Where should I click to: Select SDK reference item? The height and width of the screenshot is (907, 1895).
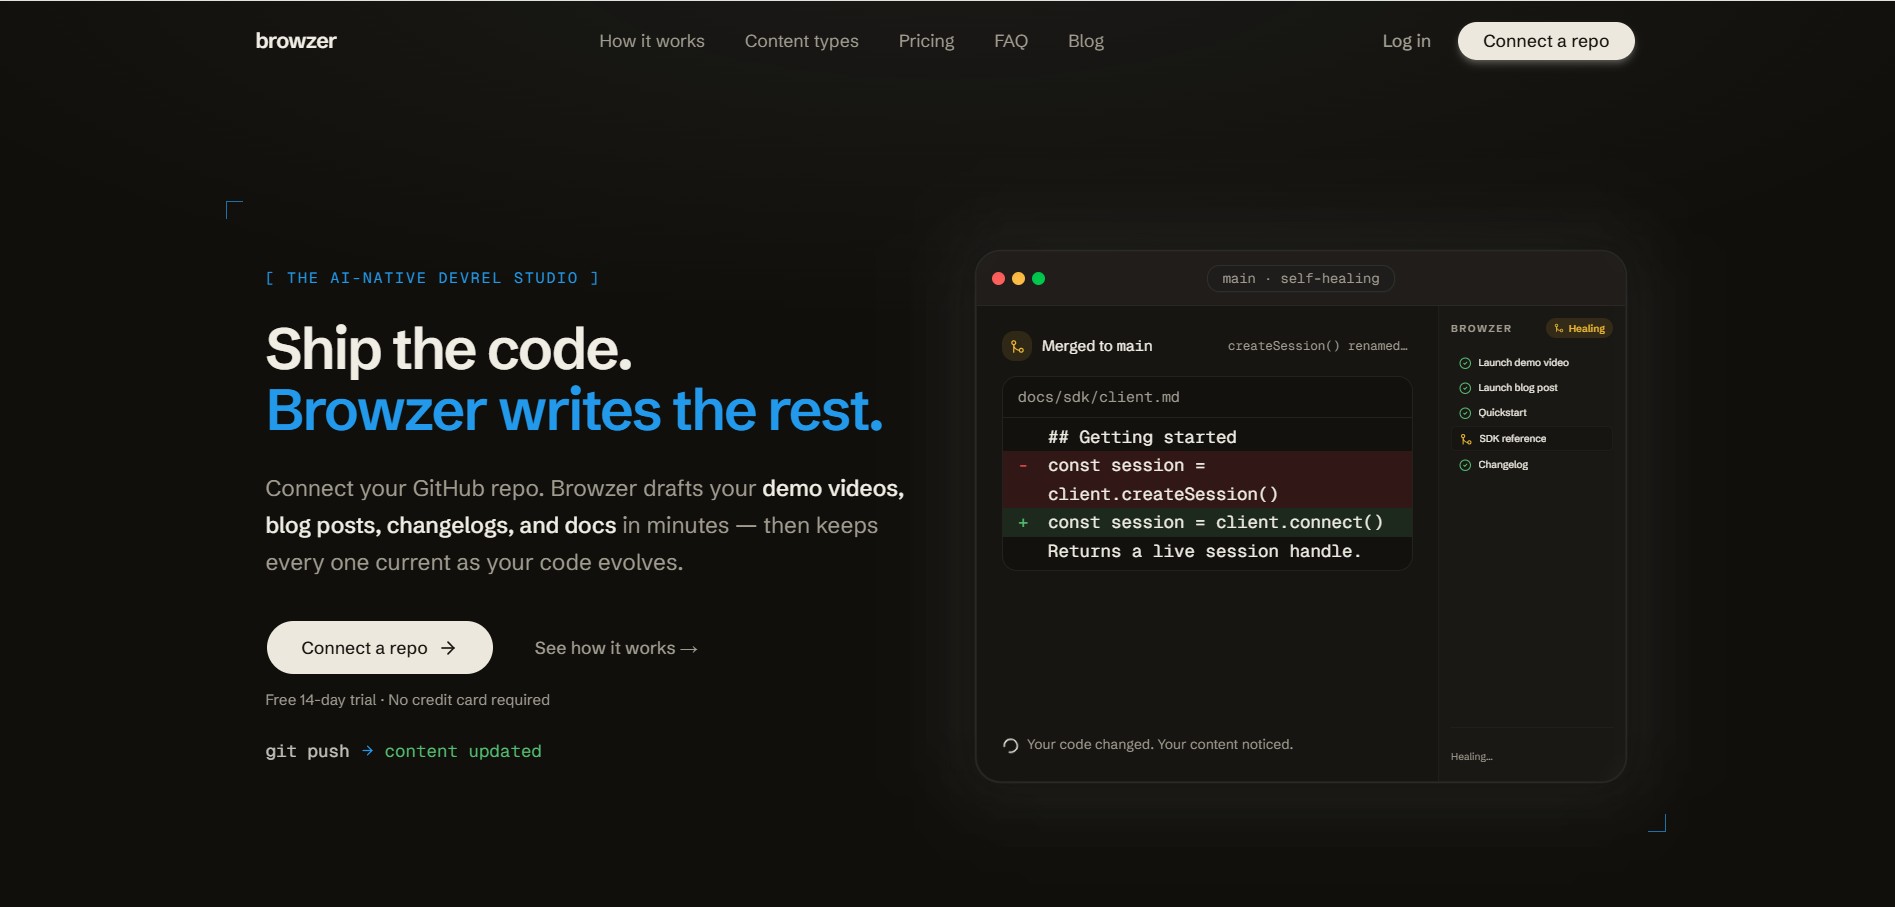[x=1531, y=439]
